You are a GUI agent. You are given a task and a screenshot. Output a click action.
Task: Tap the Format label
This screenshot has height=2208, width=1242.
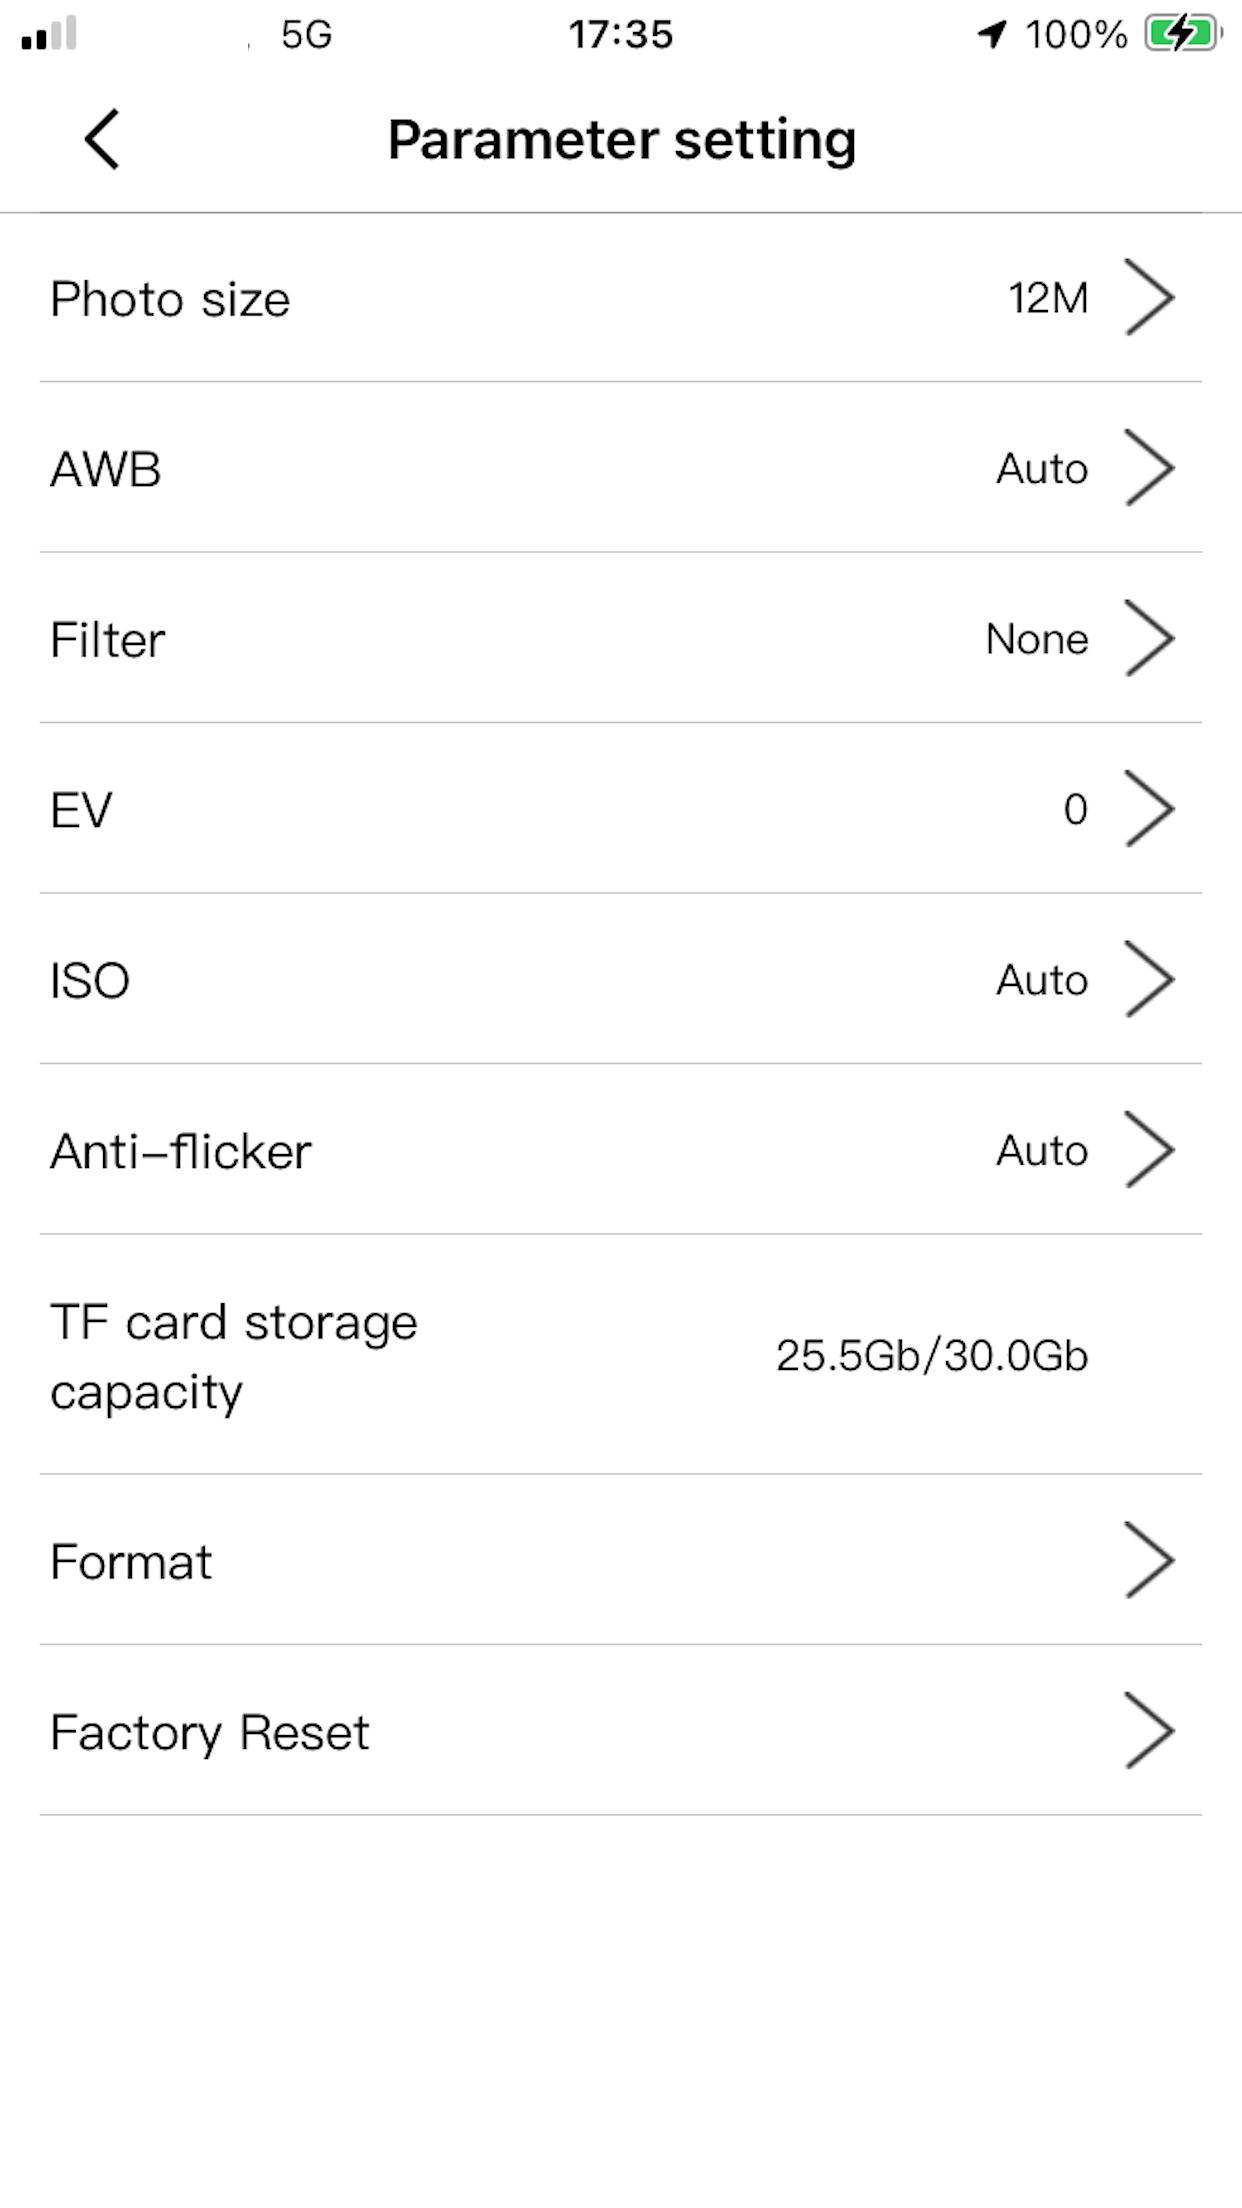click(x=131, y=1562)
